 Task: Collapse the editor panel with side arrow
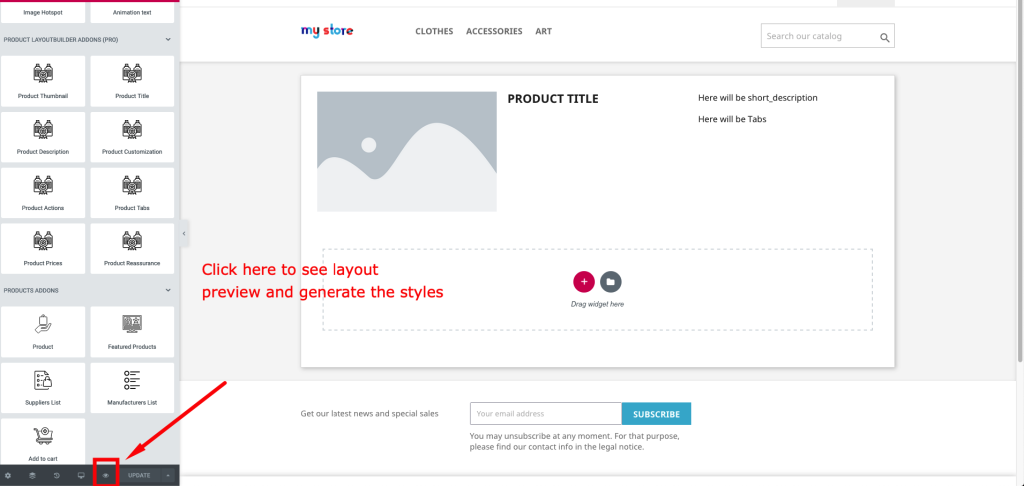tap(184, 234)
